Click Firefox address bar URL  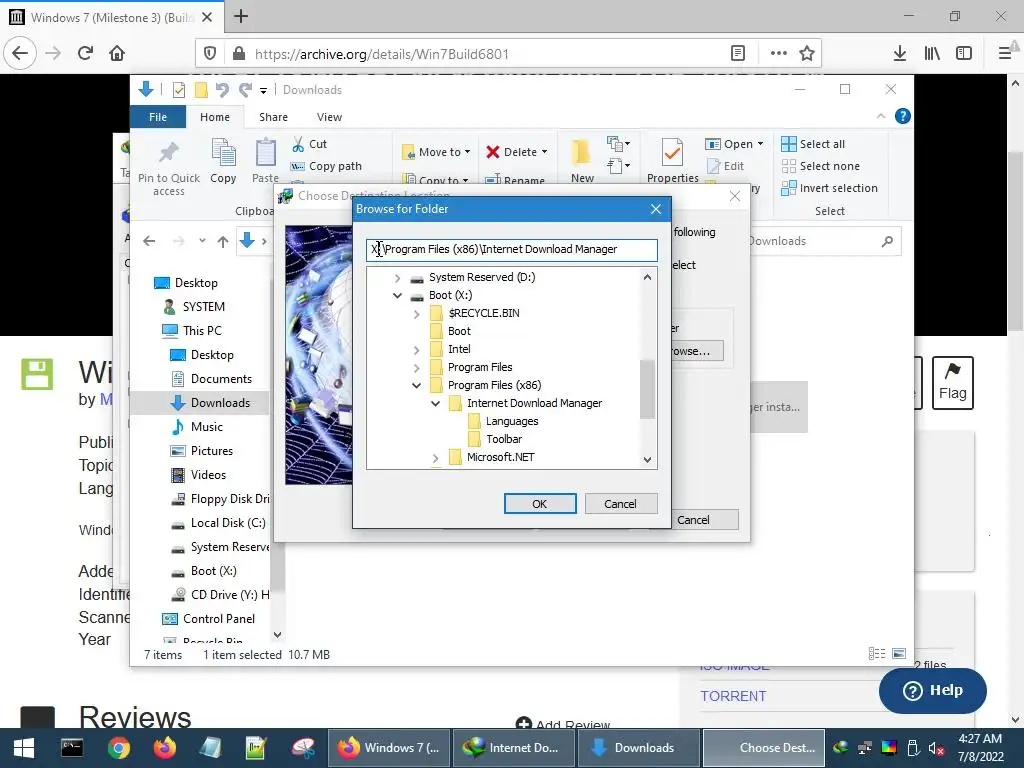pos(382,54)
